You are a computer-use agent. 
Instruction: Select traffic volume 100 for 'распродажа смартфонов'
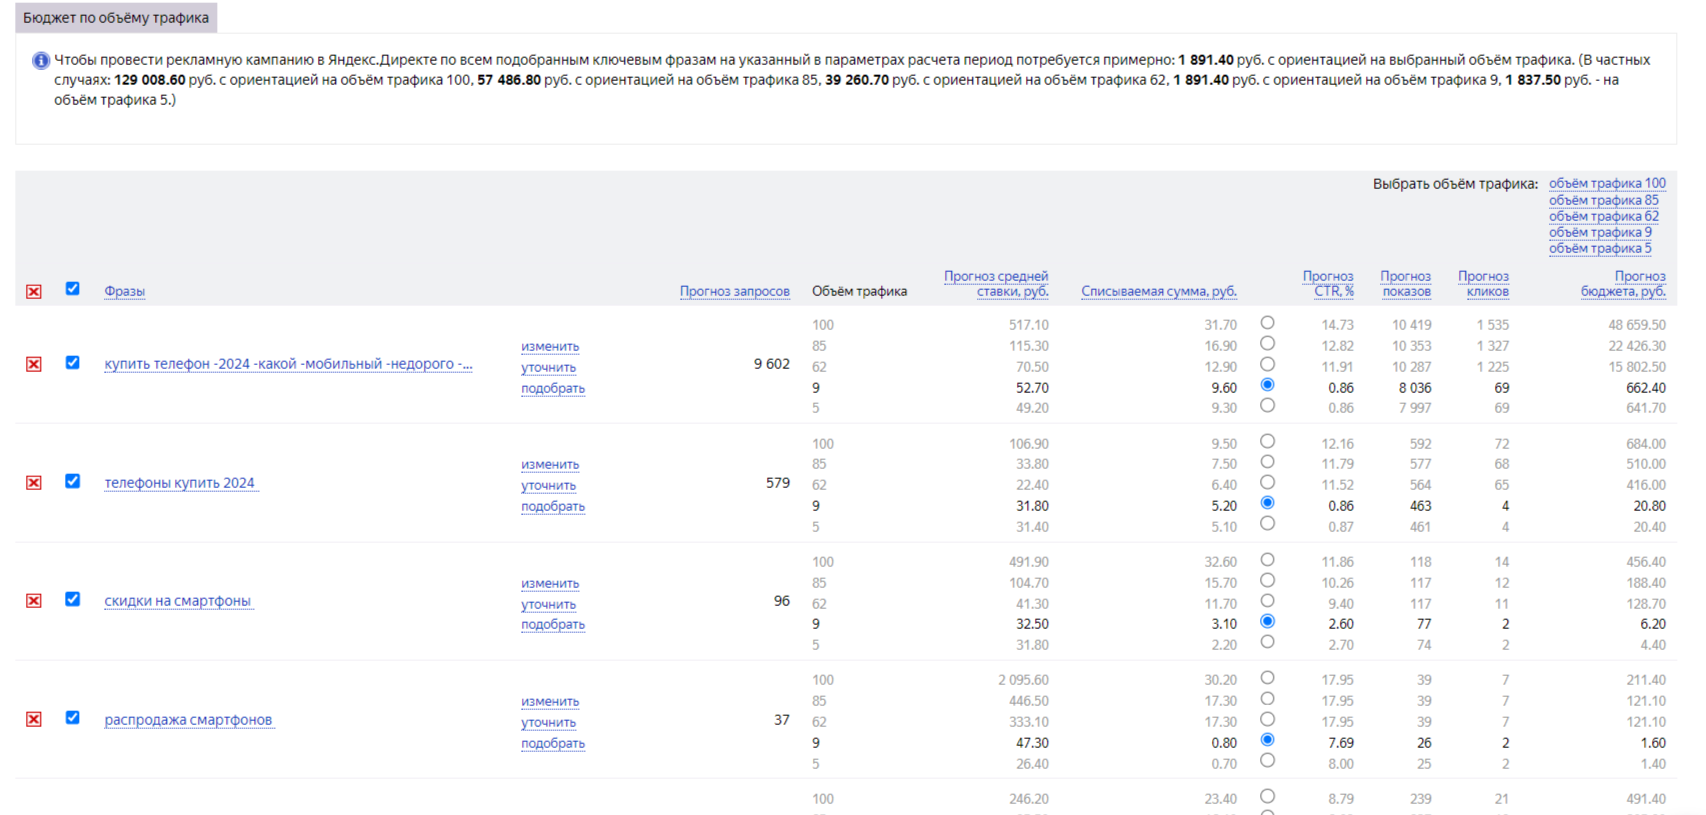click(x=1268, y=678)
